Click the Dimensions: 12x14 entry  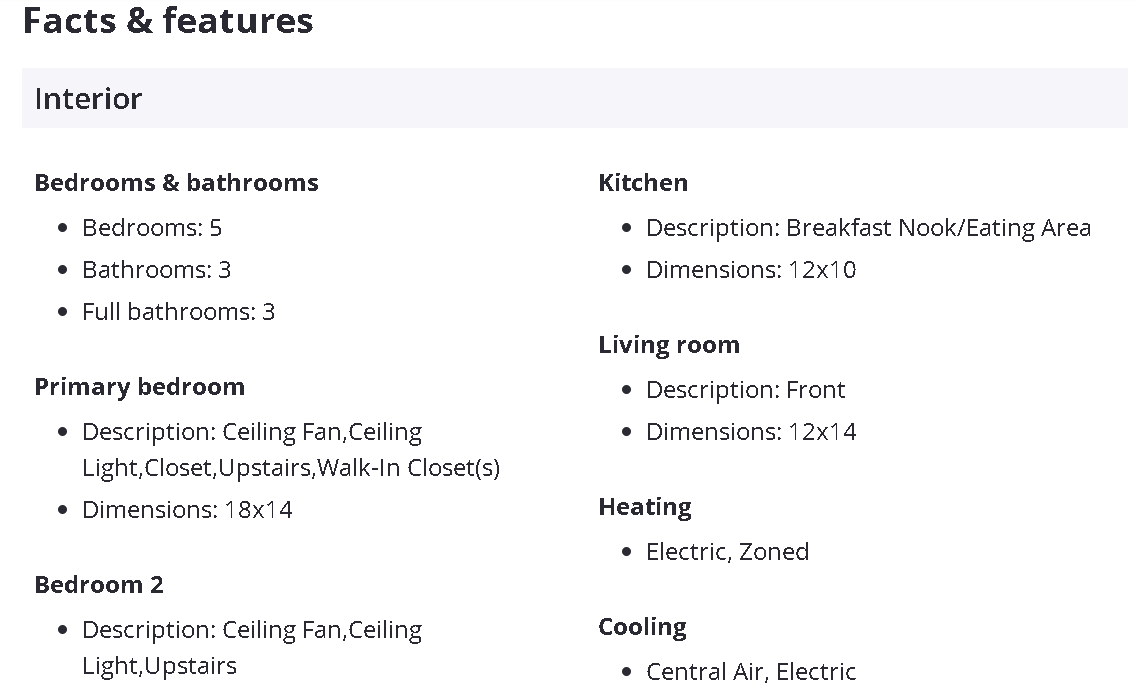pos(751,432)
